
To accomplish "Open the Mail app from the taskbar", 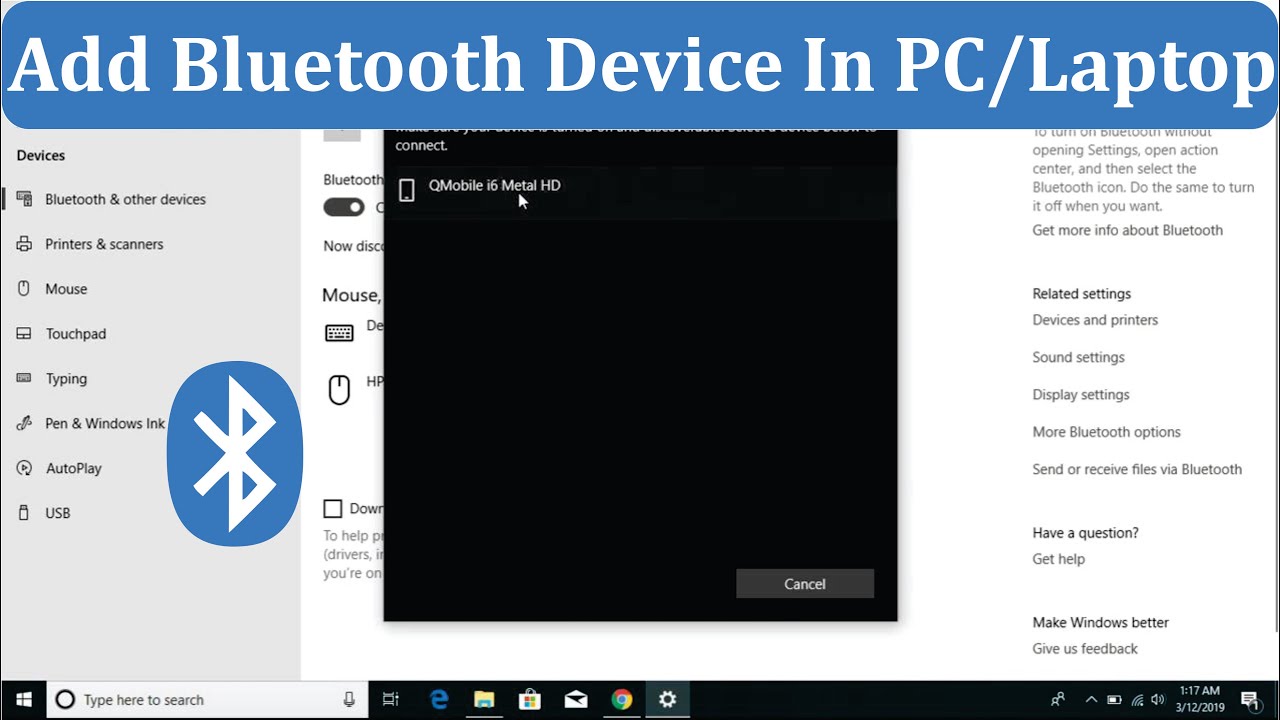I will coord(576,699).
